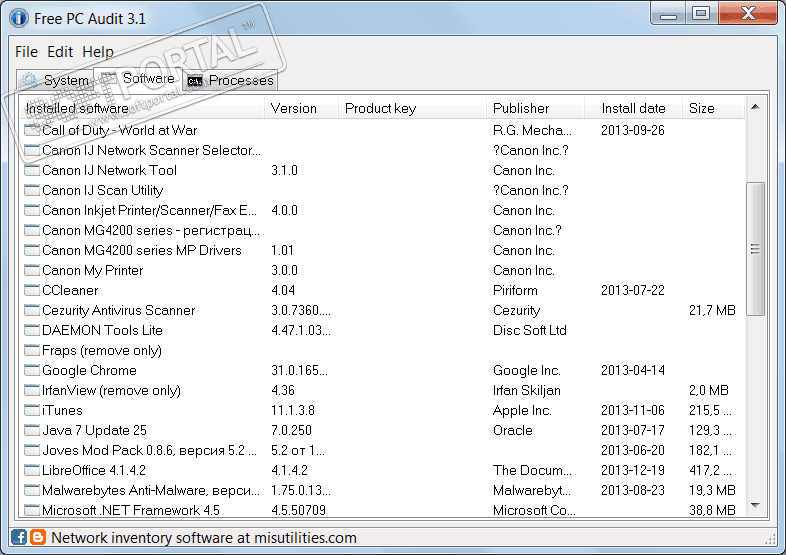This screenshot has width=786, height=555.
Task: Click the 19,3 MB size cell
Action: 712,490
